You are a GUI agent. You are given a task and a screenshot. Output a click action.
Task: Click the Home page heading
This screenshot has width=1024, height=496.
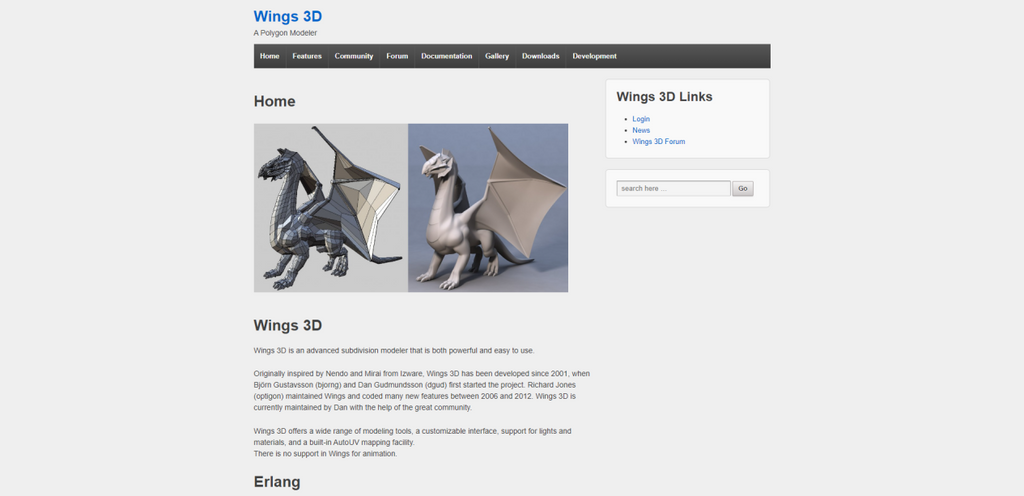pos(274,101)
